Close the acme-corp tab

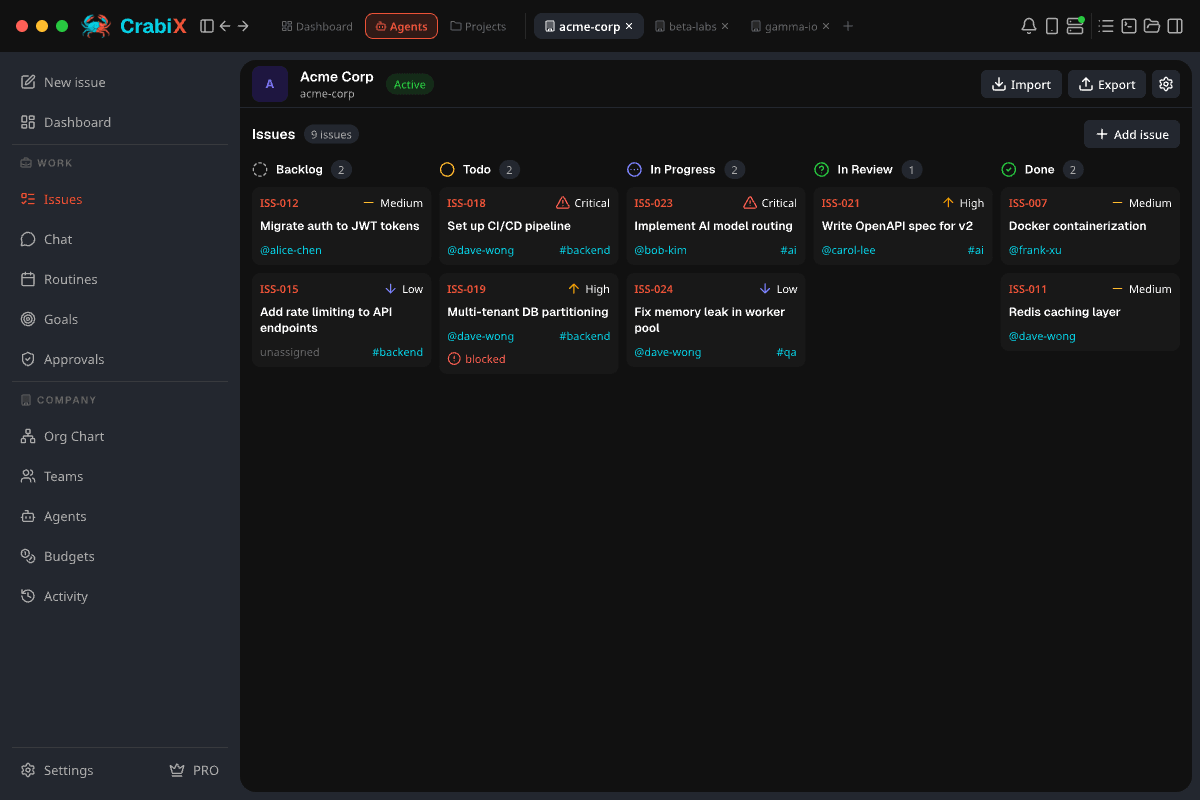coord(629,26)
